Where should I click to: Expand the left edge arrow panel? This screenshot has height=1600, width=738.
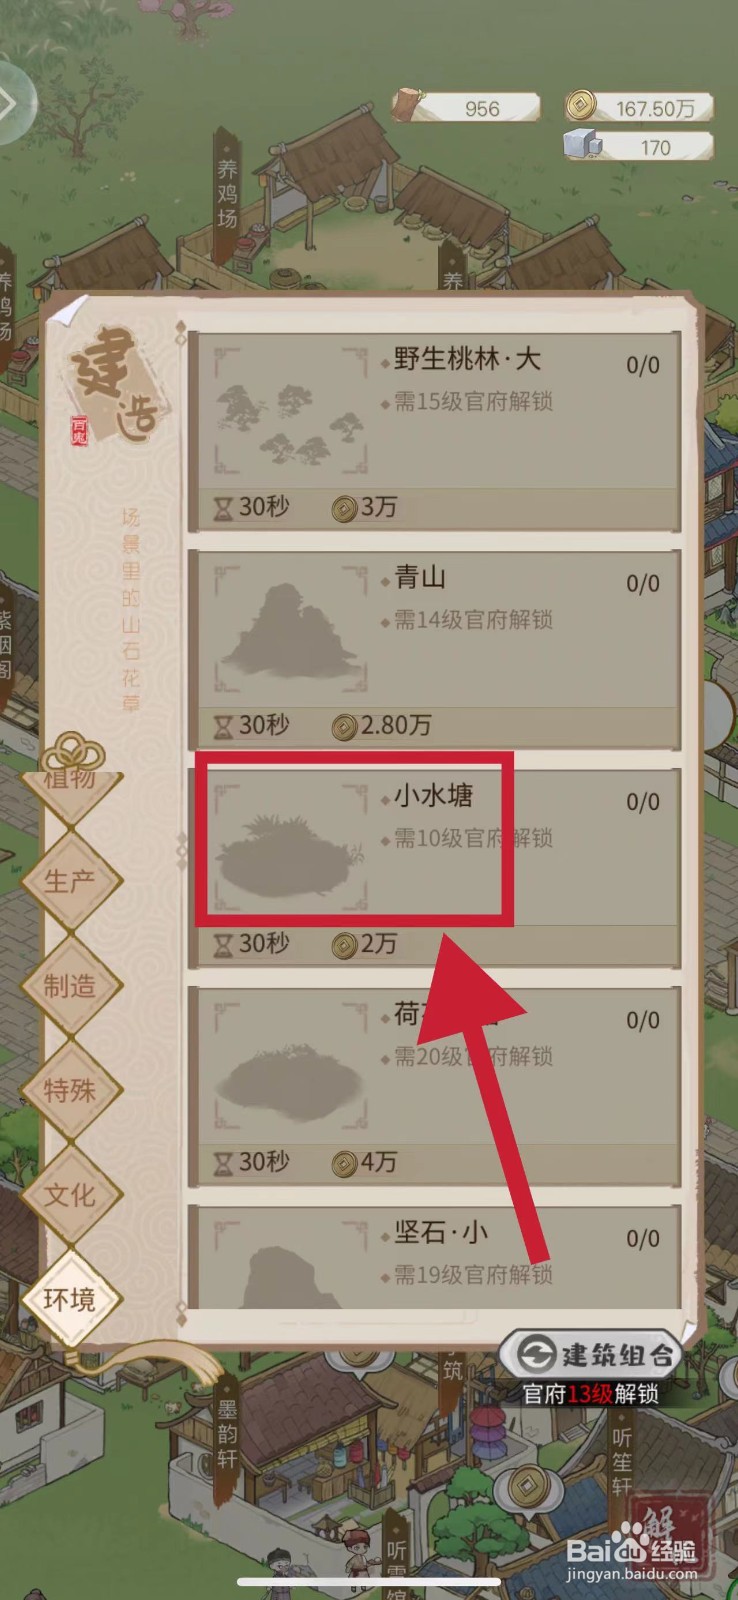tap(12, 102)
